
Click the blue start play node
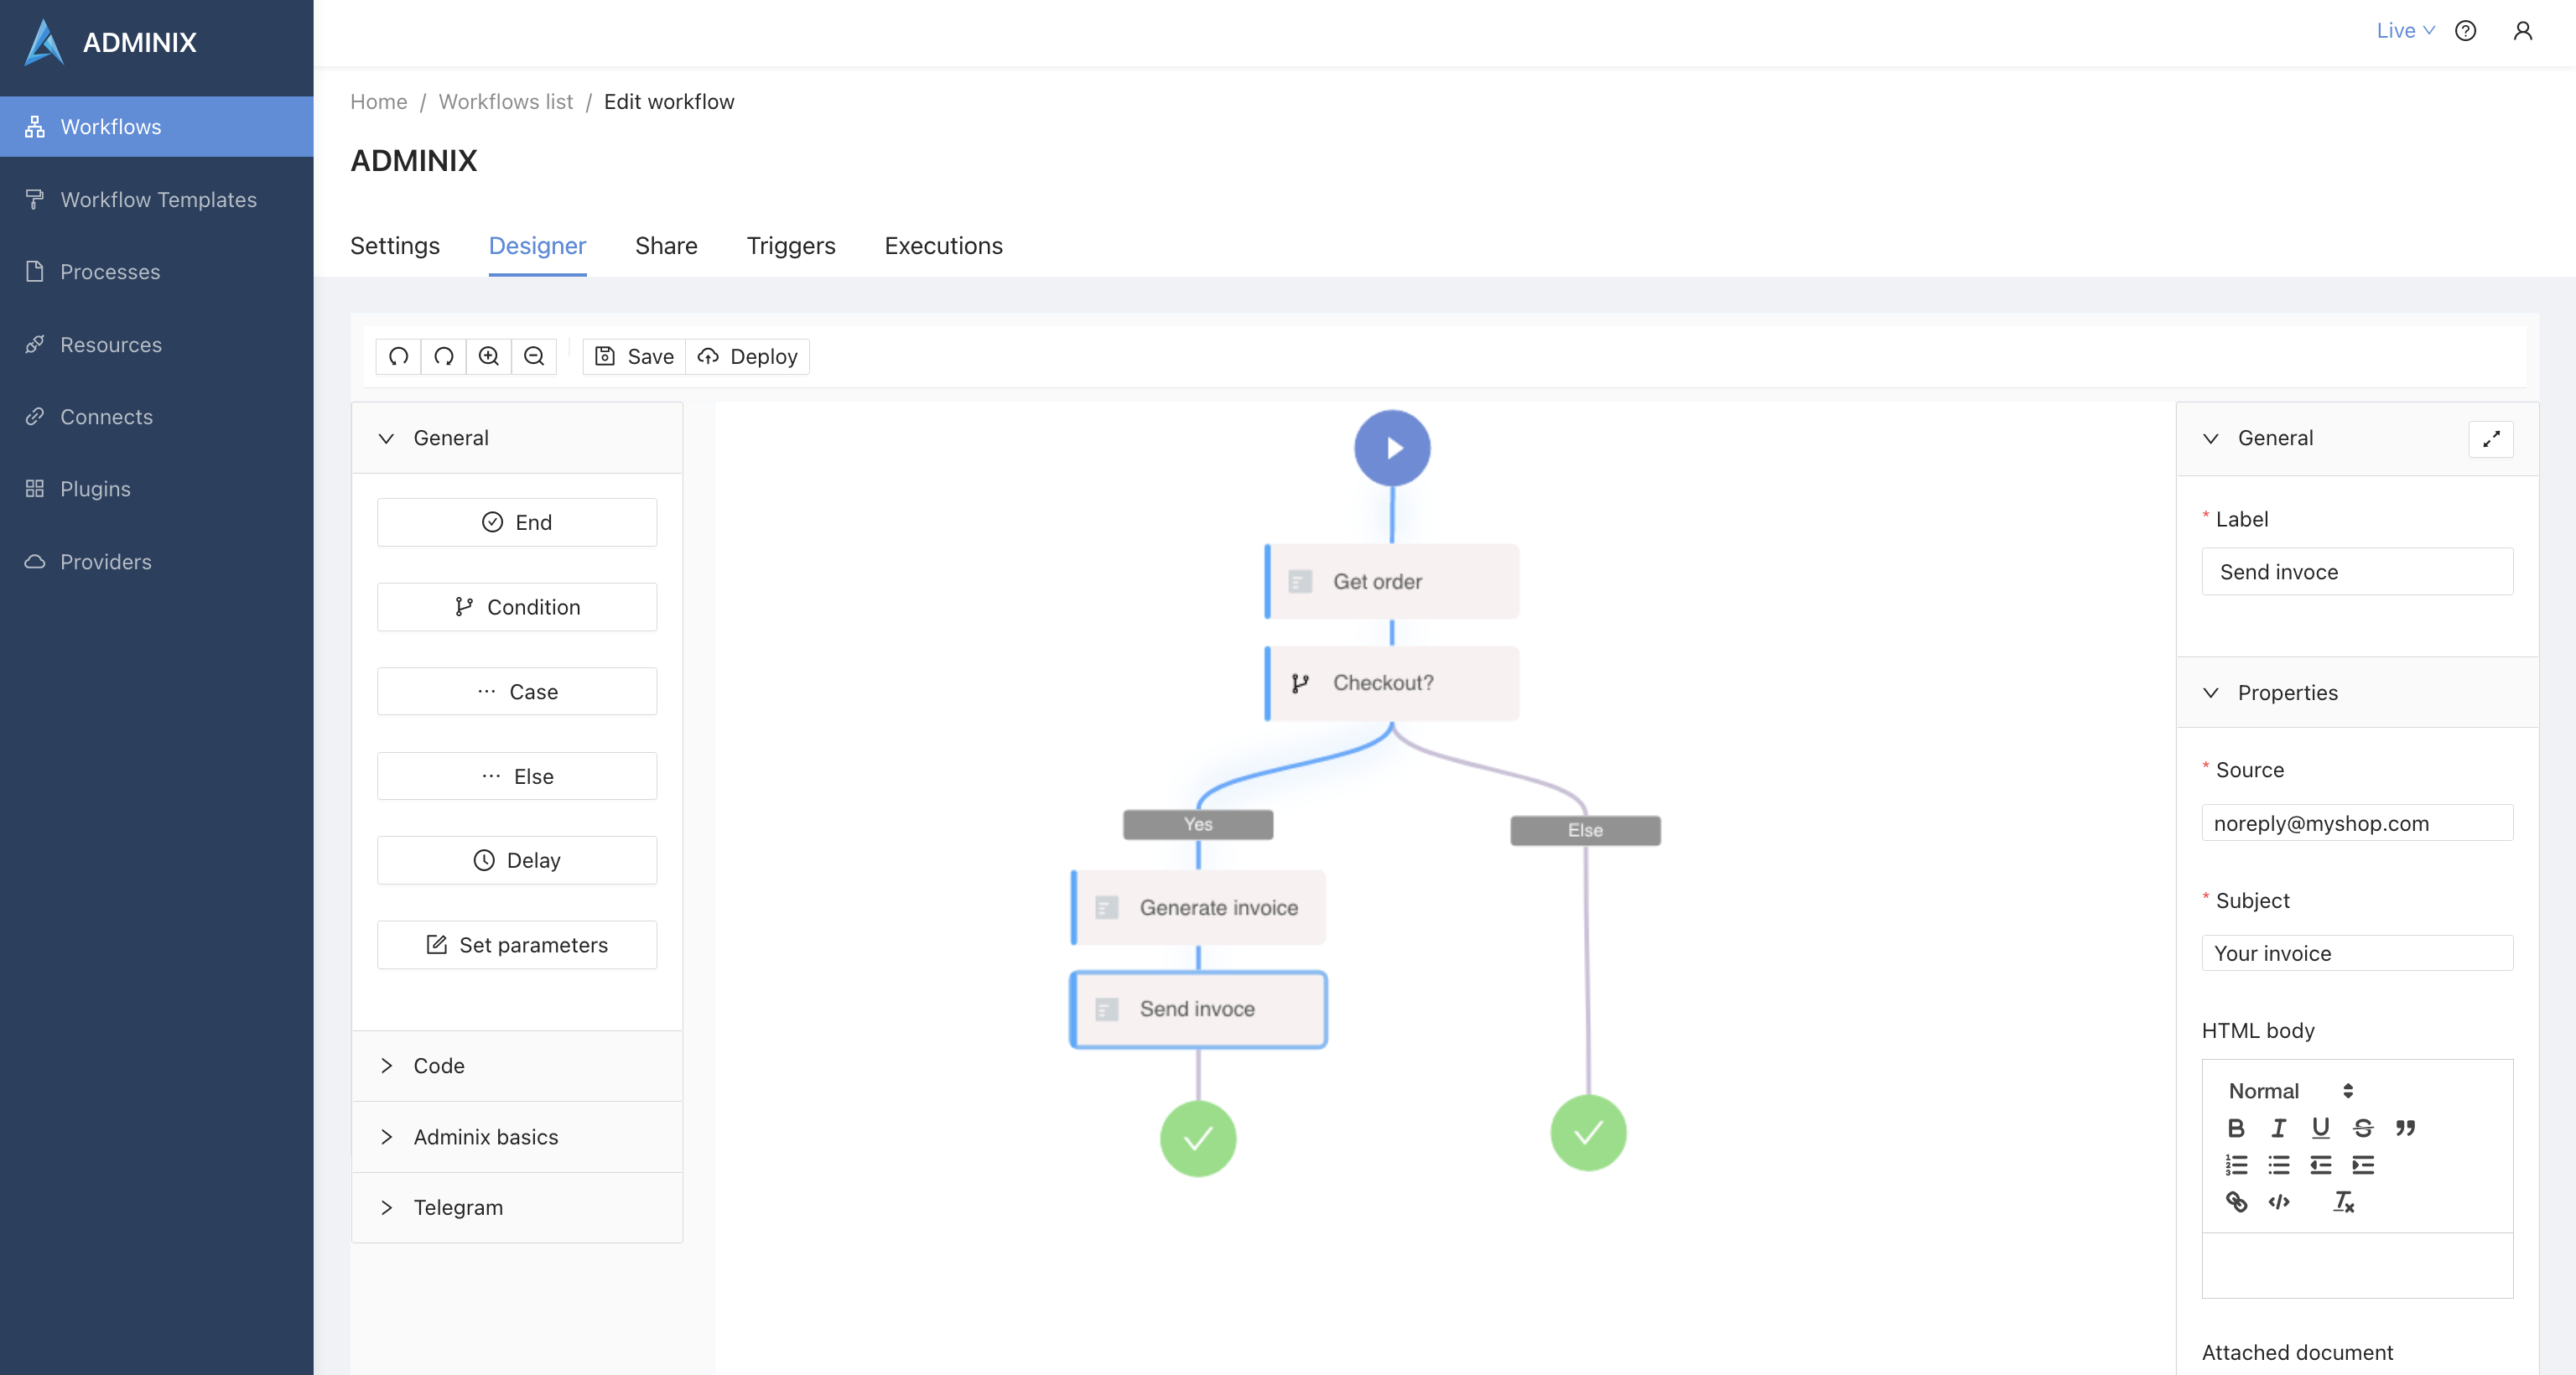pyautogui.click(x=1391, y=448)
